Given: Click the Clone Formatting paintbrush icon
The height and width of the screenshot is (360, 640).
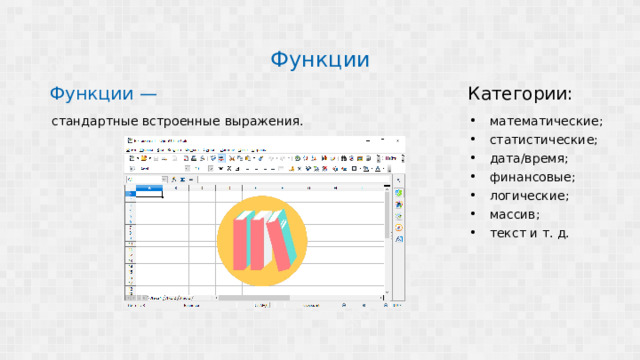Looking at the screenshot, I should [260, 158].
